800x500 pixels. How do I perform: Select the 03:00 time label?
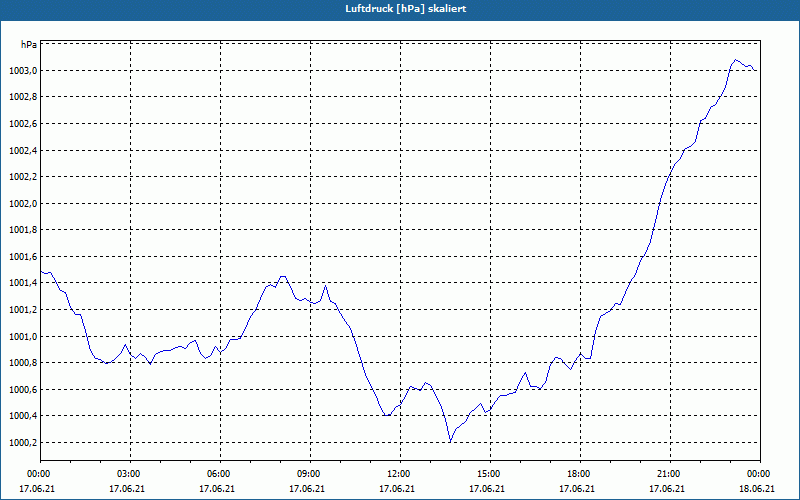130,474
